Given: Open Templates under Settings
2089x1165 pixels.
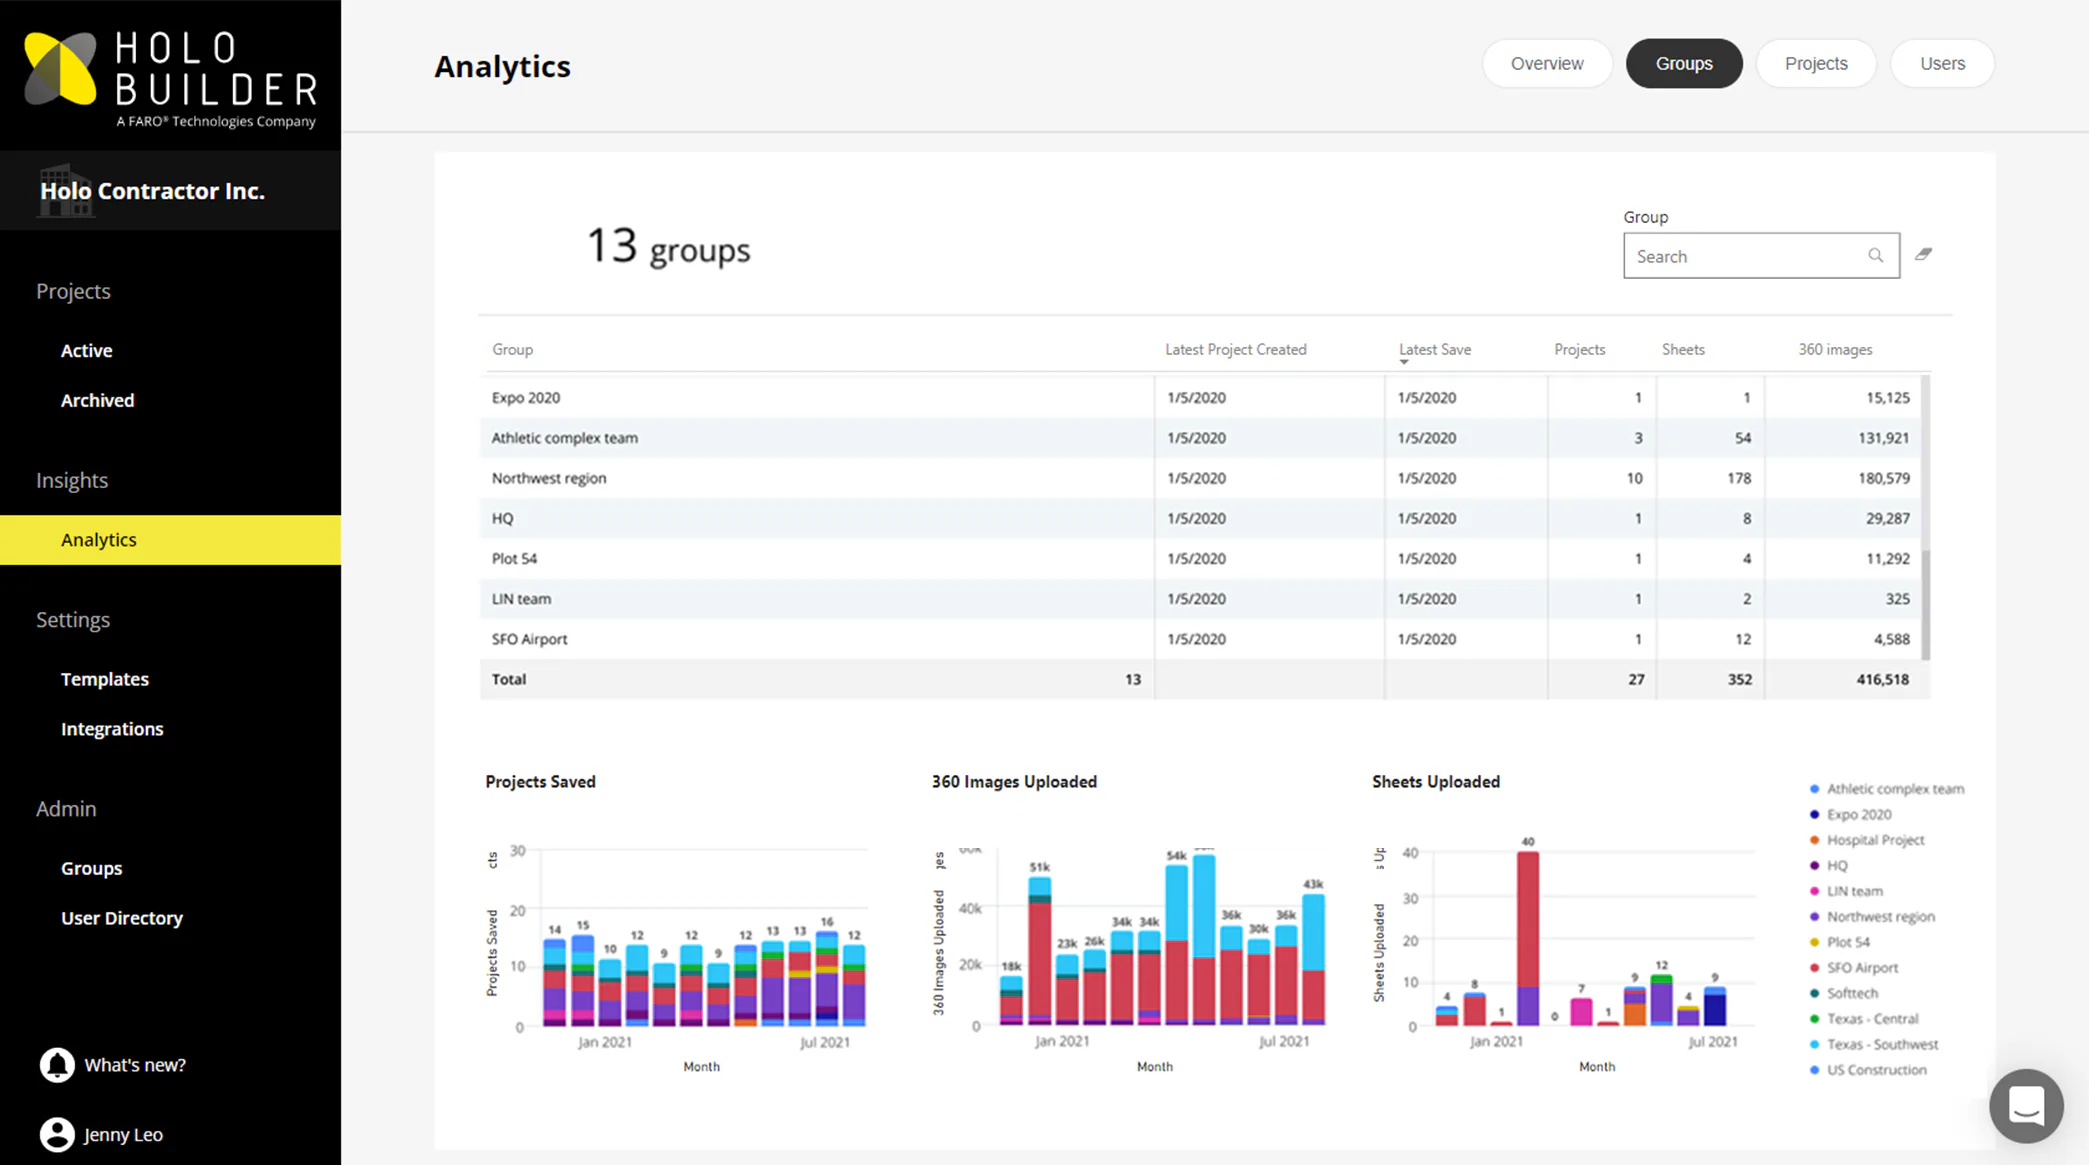Looking at the screenshot, I should coord(105,679).
